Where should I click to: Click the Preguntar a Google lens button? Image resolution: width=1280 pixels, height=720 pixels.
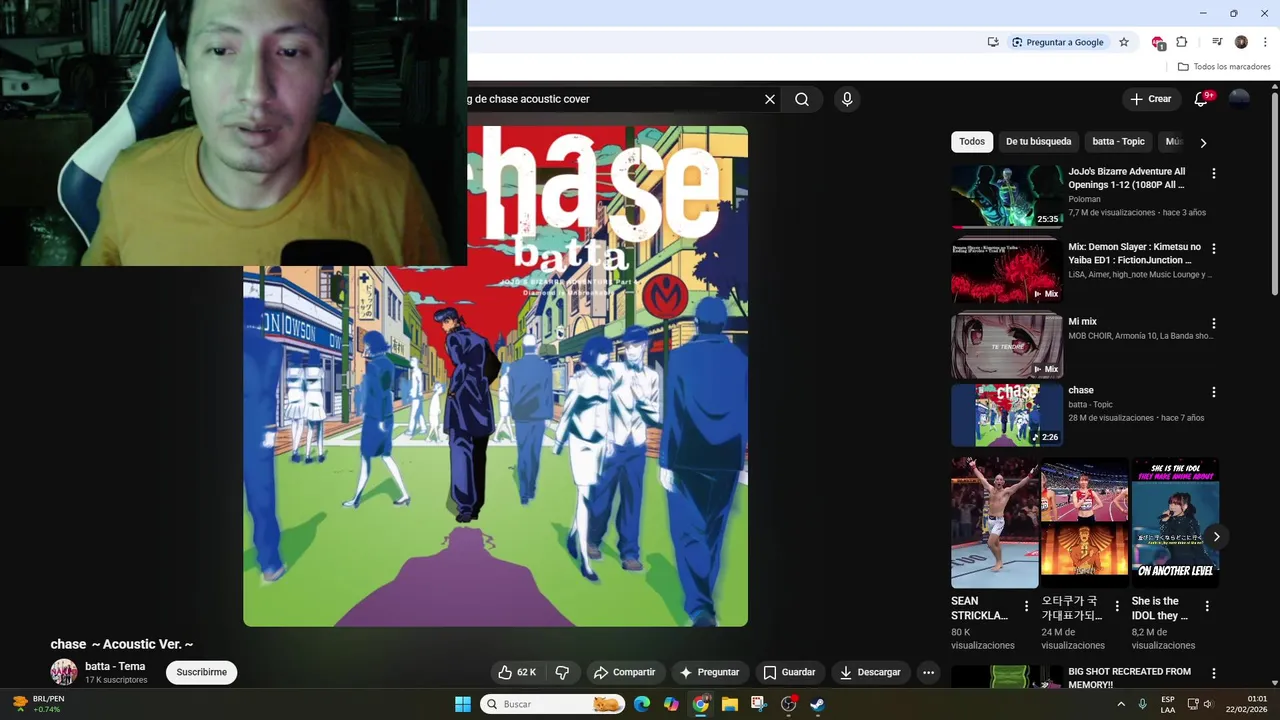click(x=1057, y=42)
